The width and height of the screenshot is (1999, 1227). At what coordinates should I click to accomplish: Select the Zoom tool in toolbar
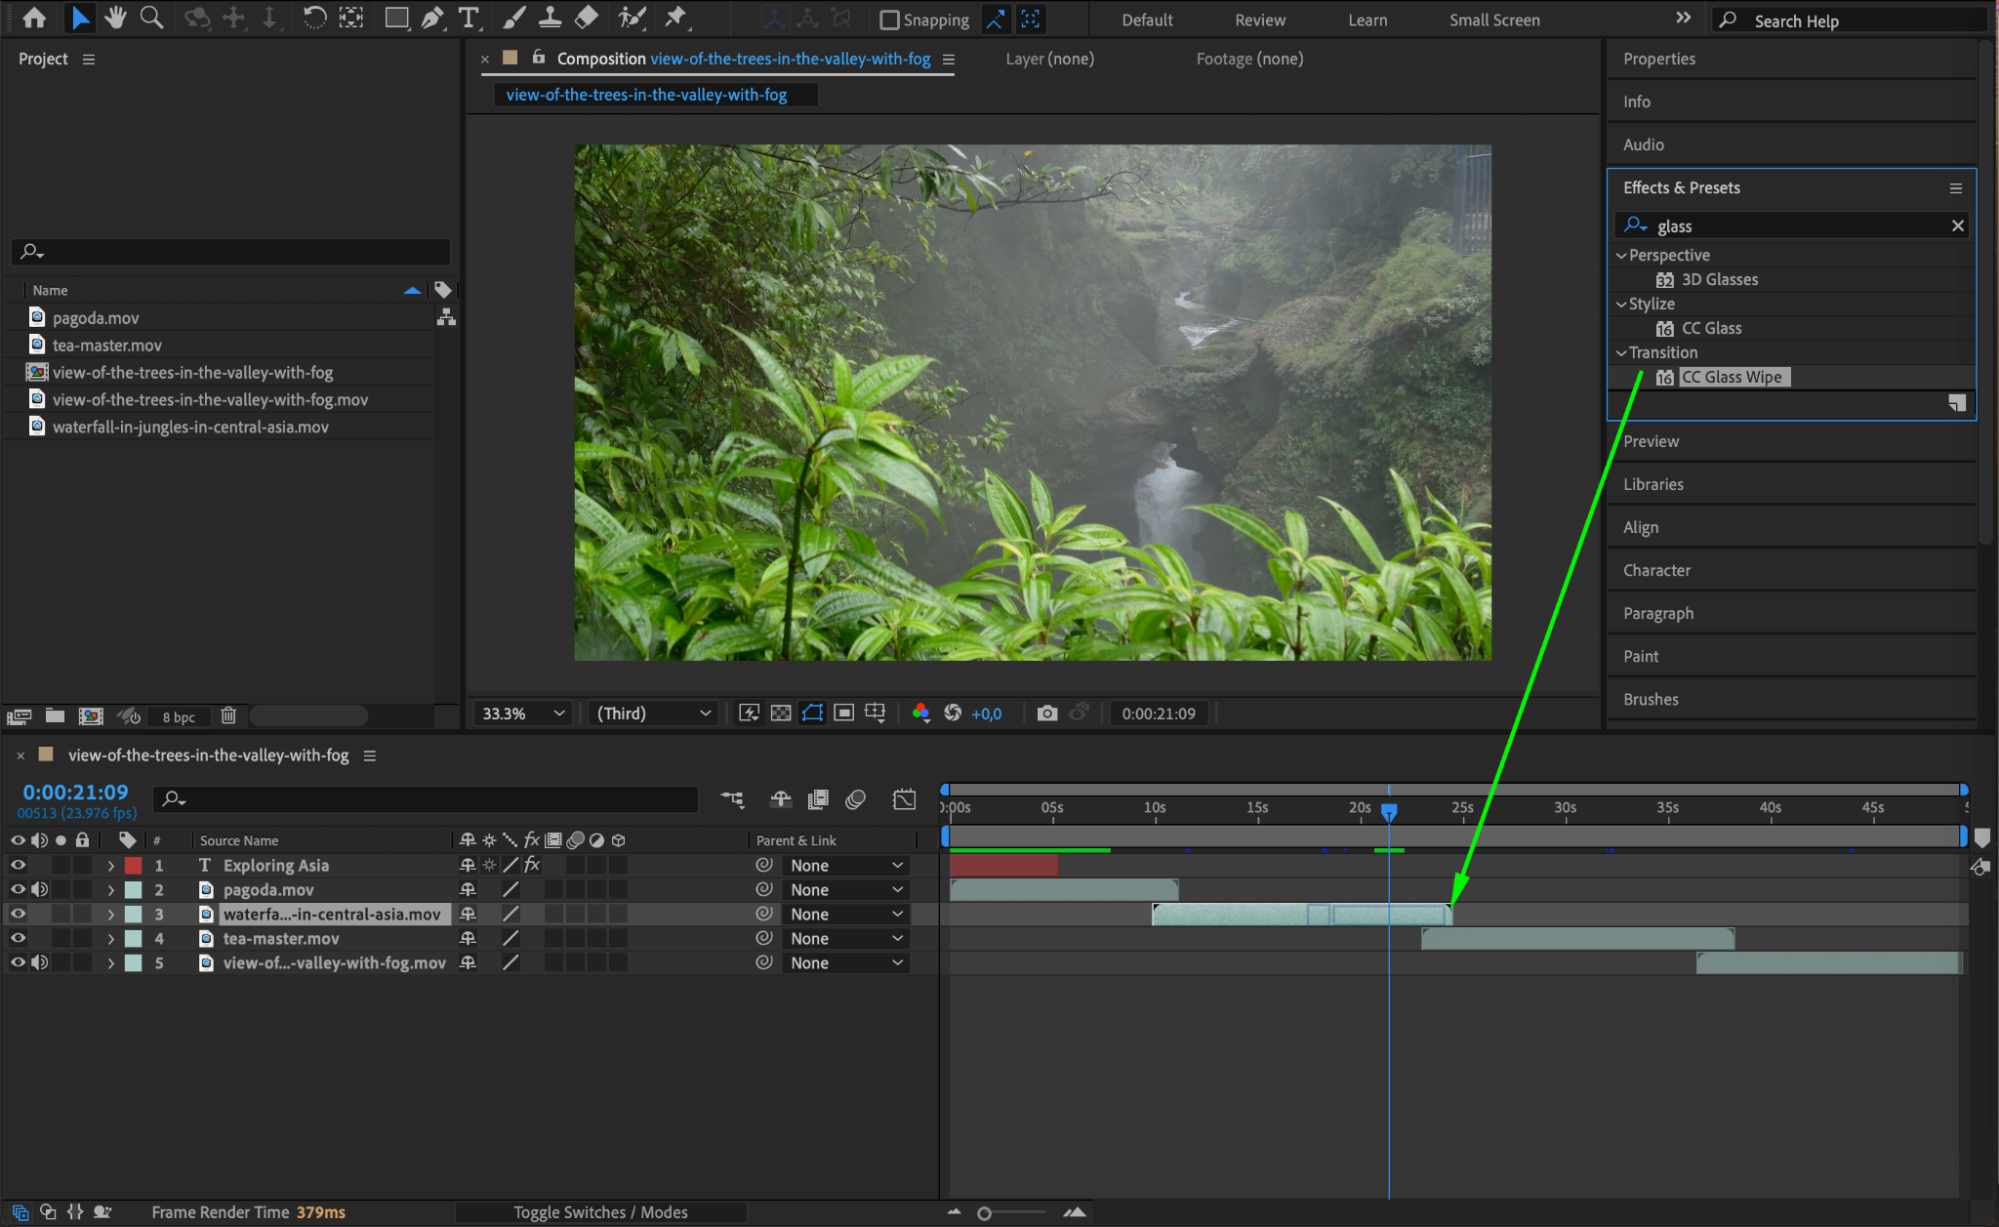(x=151, y=17)
